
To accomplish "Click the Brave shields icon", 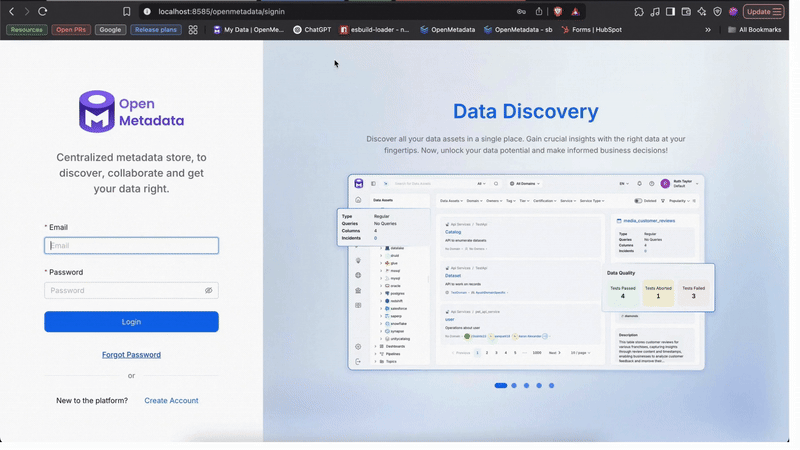I will [x=558, y=12].
